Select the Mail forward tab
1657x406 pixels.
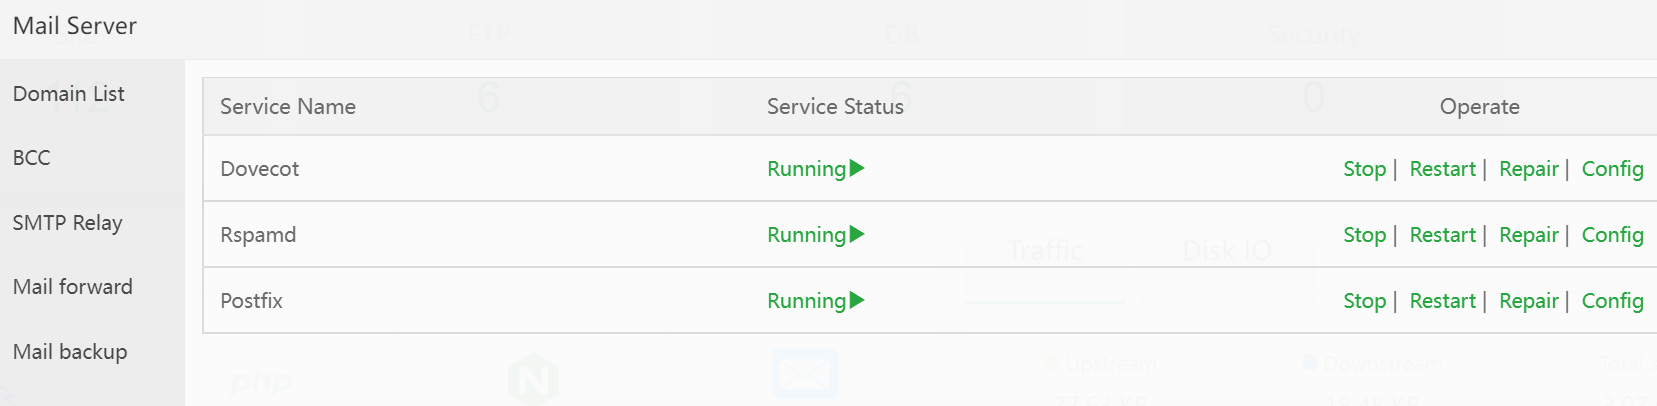pyautogui.click(x=72, y=287)
